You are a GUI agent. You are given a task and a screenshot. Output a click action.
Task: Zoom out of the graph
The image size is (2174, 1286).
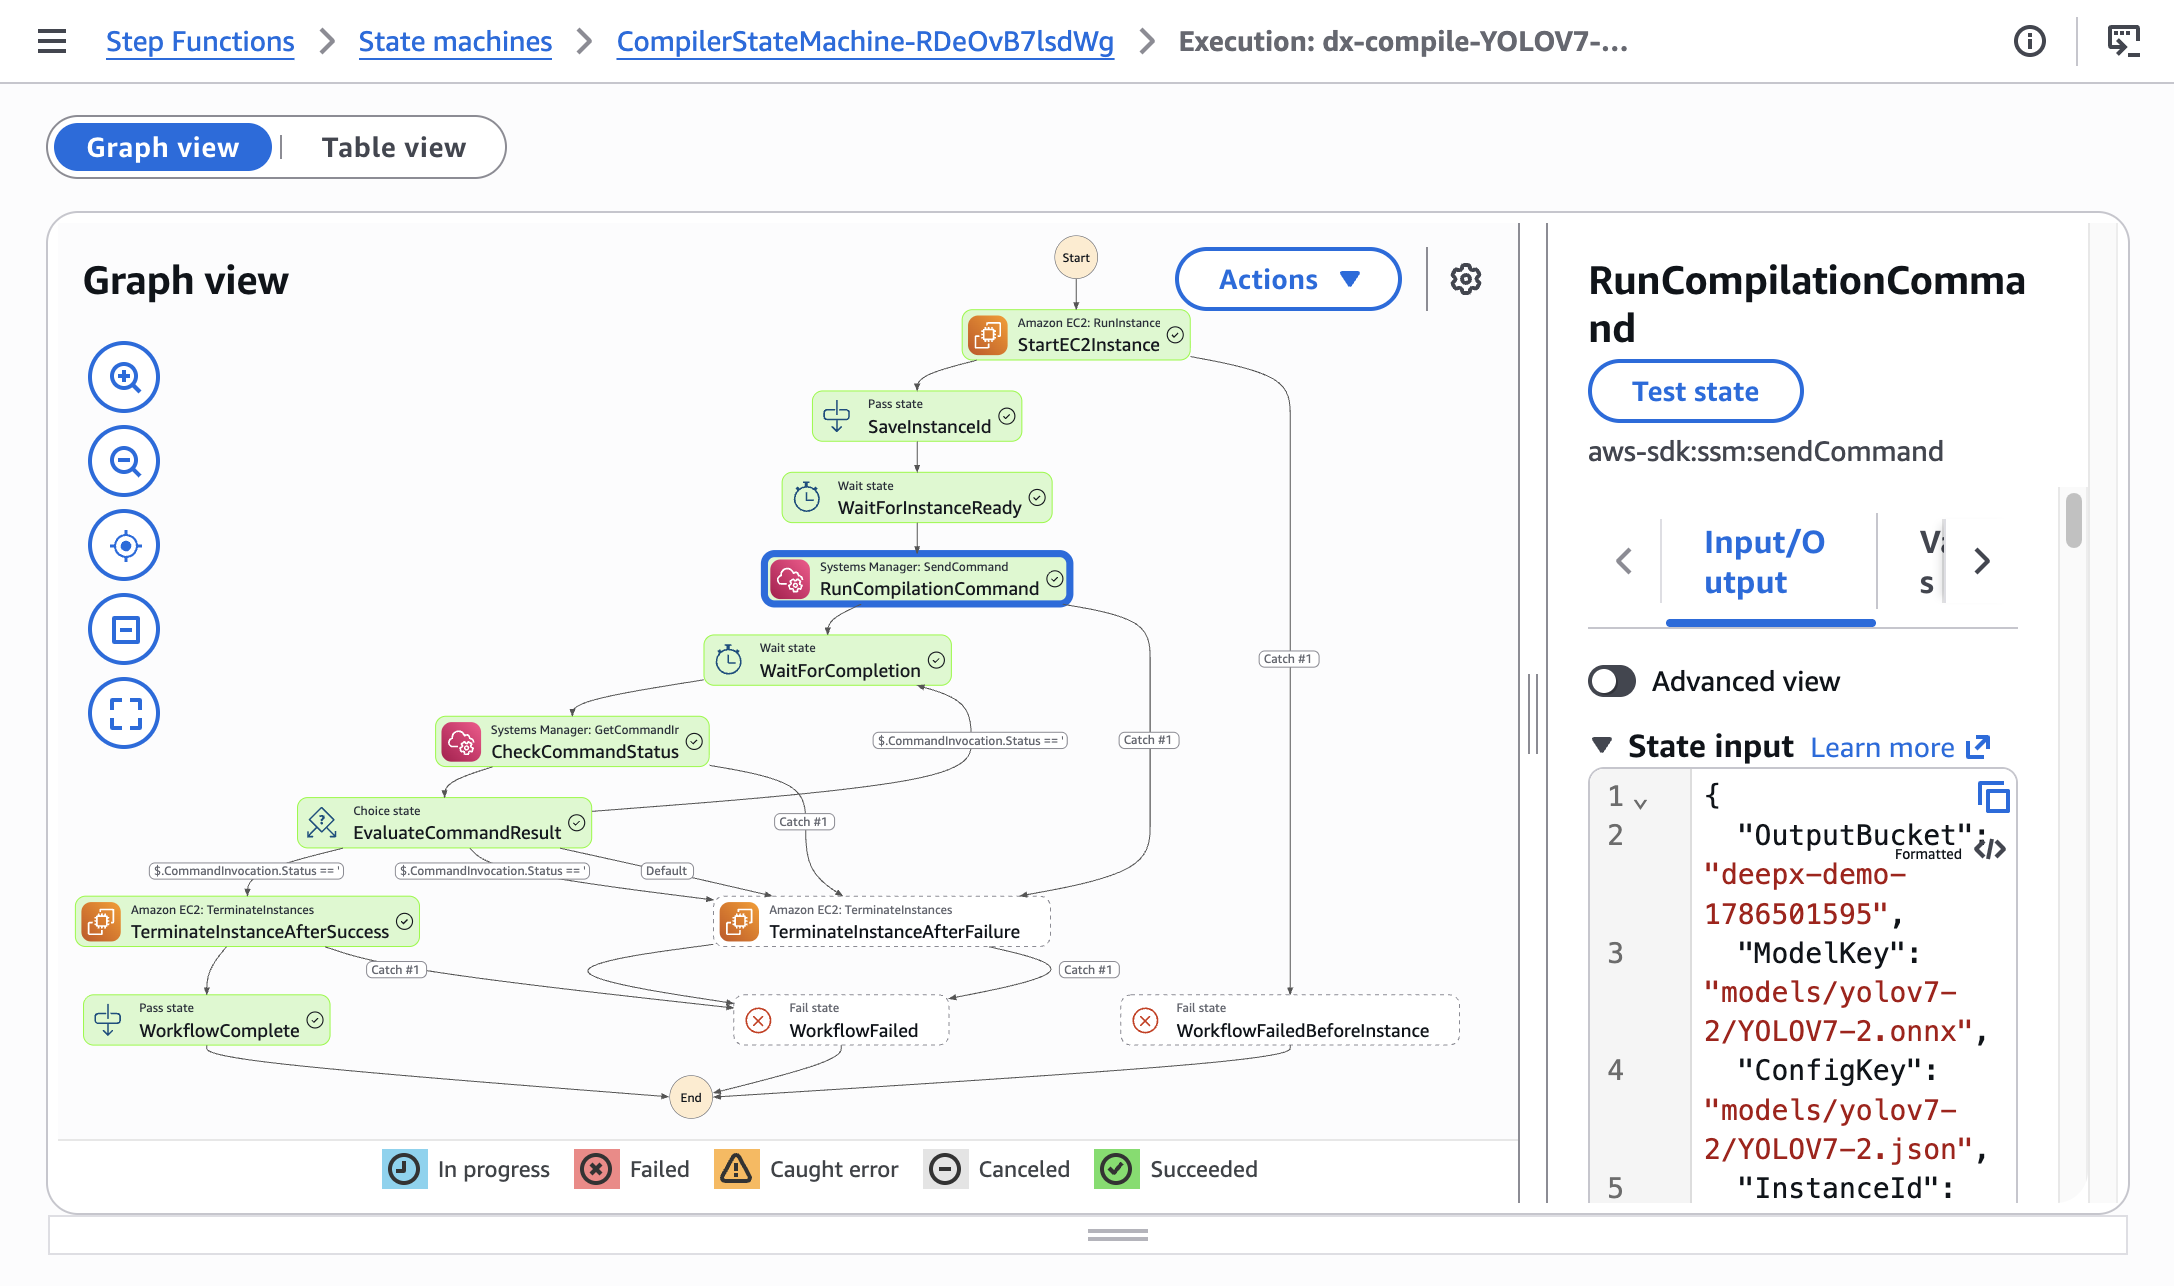(x=124, y=461)
